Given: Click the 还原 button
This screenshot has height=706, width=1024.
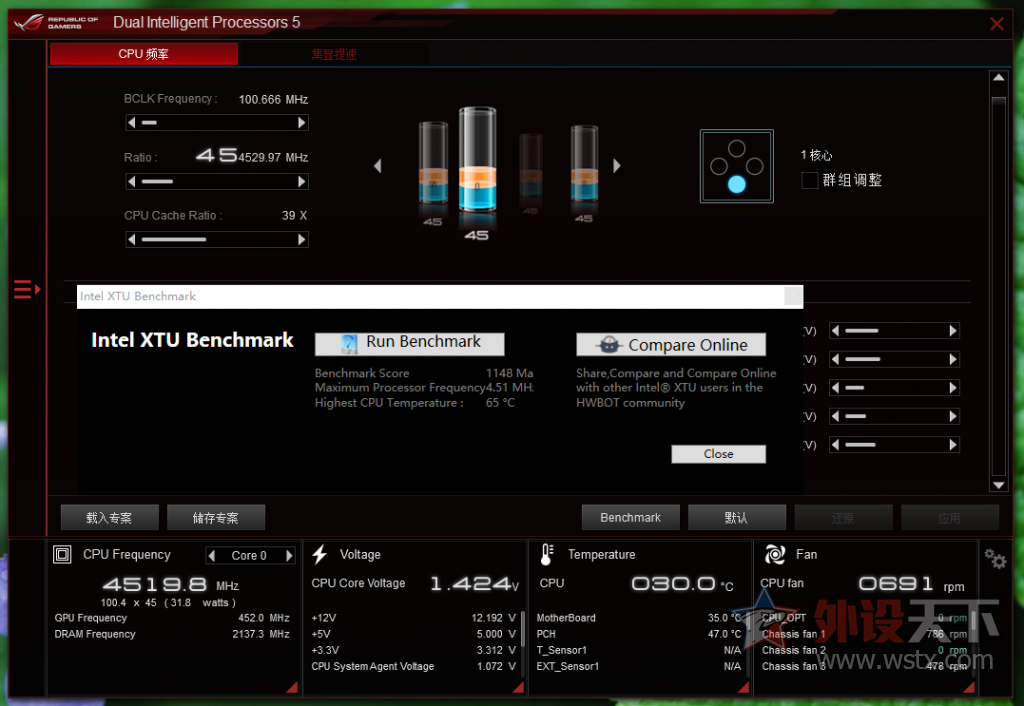Looking at the screenshot, I should coord(843,518).
